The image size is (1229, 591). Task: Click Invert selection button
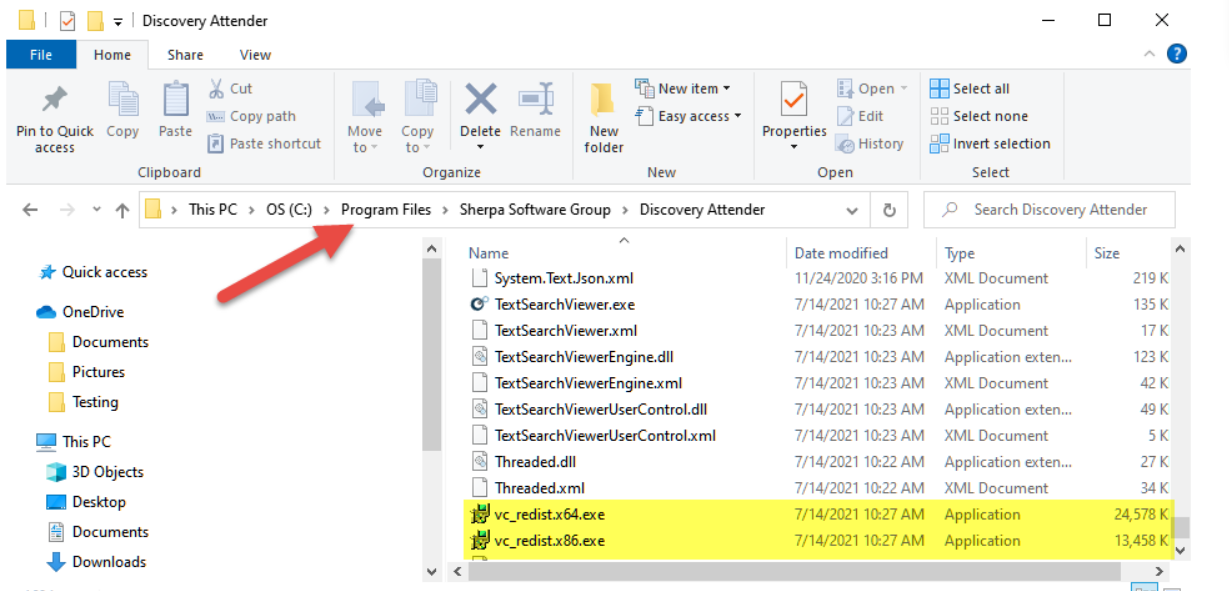pos(990,144)
